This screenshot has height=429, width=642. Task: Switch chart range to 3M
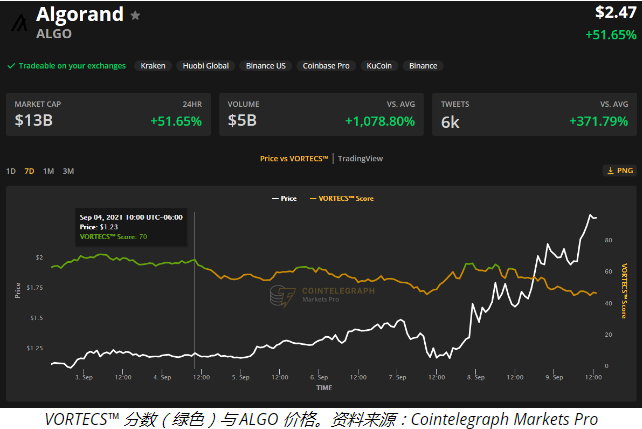click(x=68, y=171)
